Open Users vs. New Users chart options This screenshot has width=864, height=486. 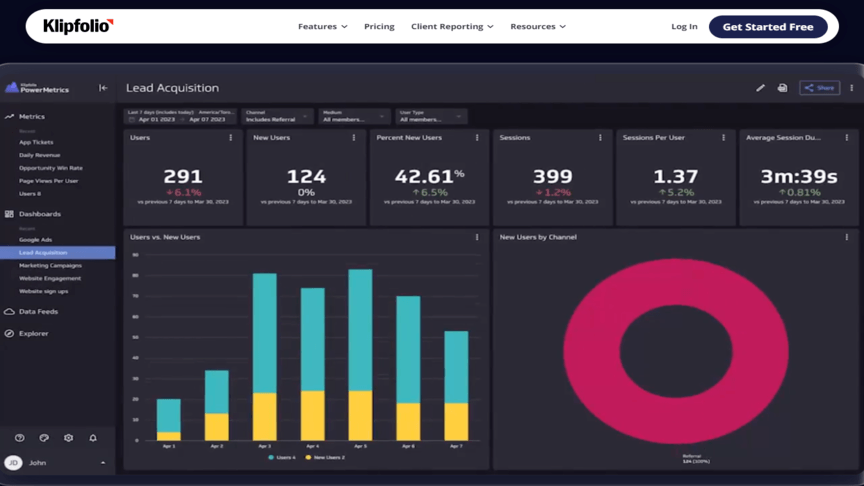pyautogui.click(x=477, y=237)
